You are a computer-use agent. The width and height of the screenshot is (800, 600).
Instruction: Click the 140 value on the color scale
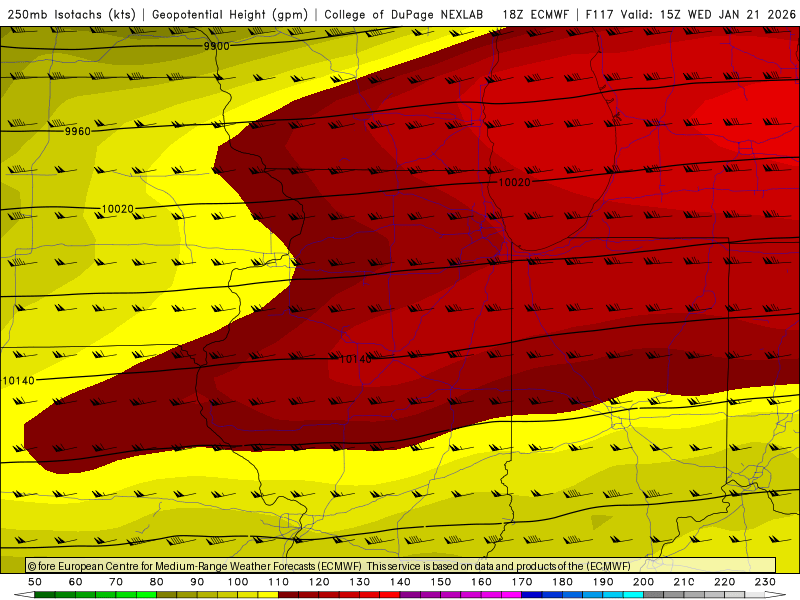coord(400,582)
